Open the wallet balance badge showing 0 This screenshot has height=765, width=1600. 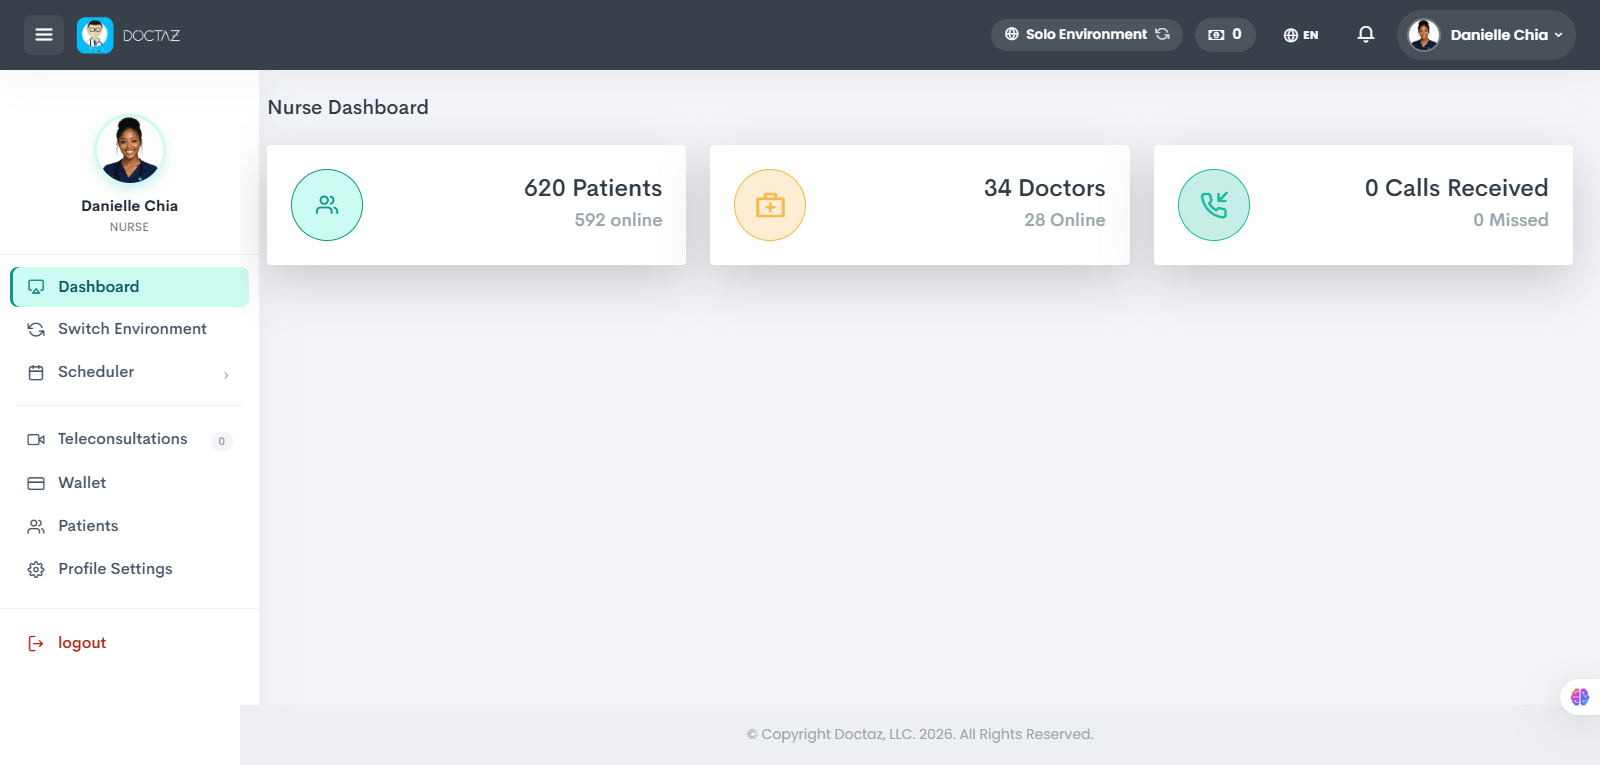pos(1225,34)
